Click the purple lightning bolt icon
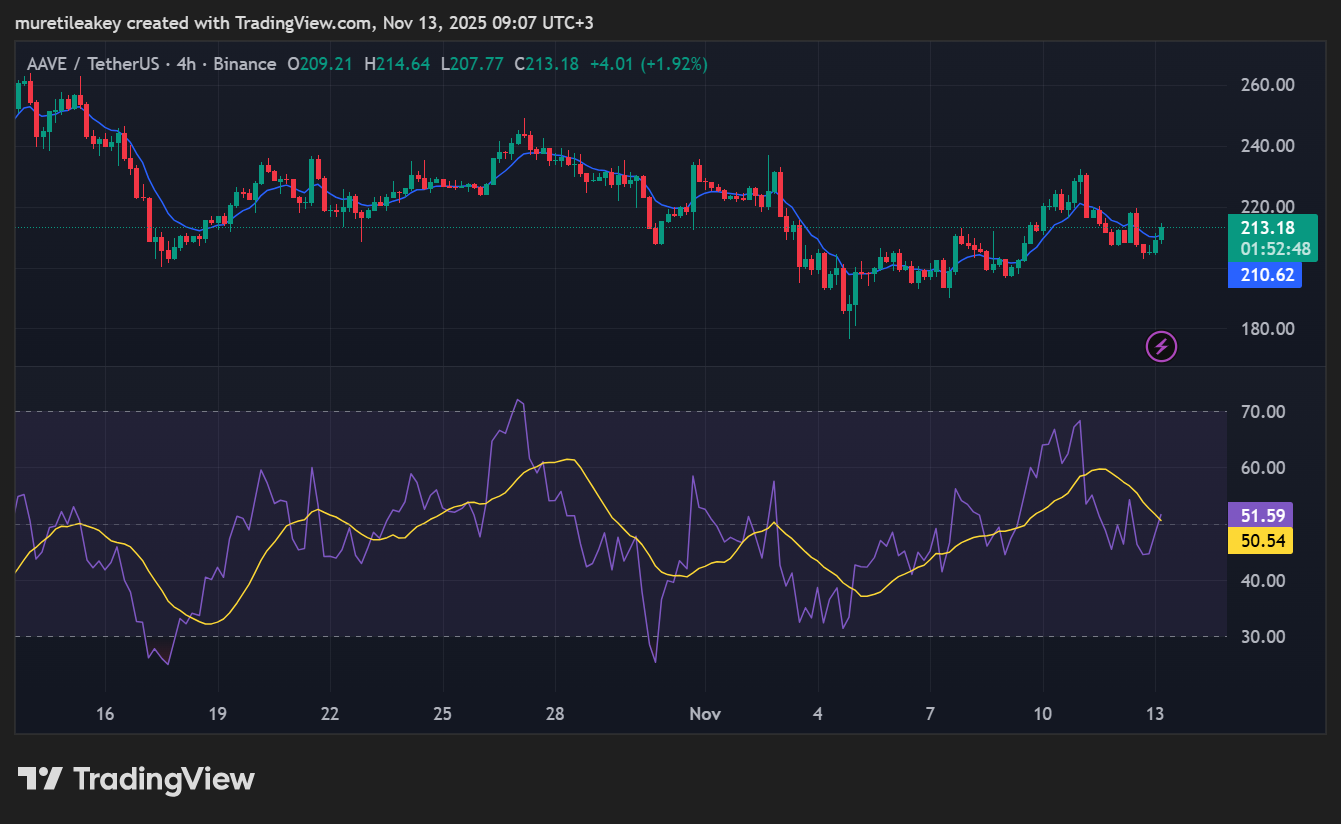This screenshot has width=1341, height=824. [x=1161, y=347]
